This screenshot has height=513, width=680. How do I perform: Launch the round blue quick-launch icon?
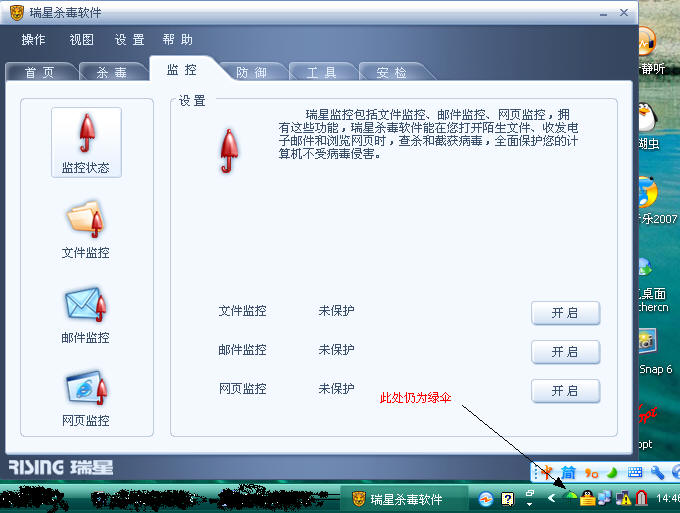pos(486,499)
